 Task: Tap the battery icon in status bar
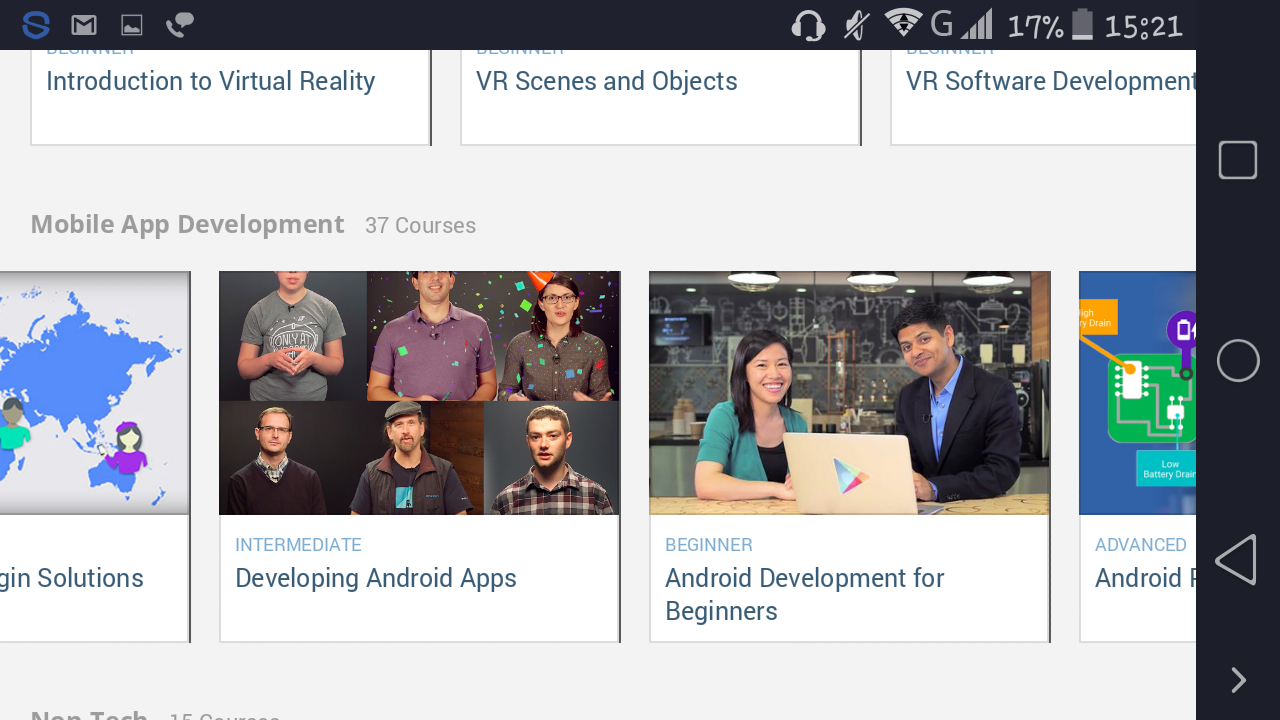point(1082,24)
